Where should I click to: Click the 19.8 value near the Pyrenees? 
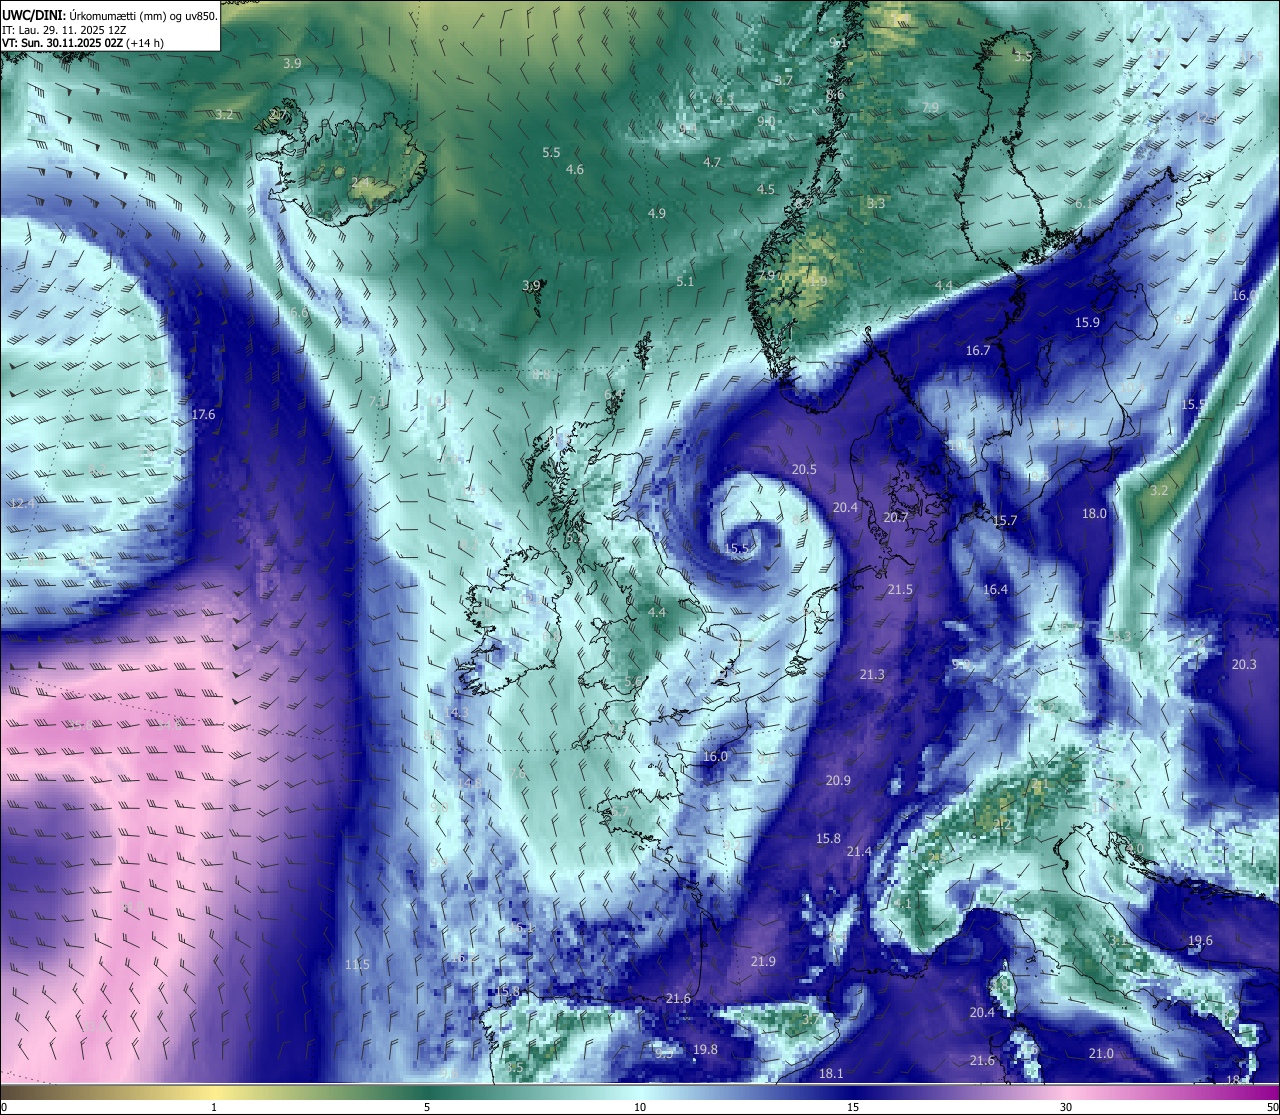pos(705,1049)
